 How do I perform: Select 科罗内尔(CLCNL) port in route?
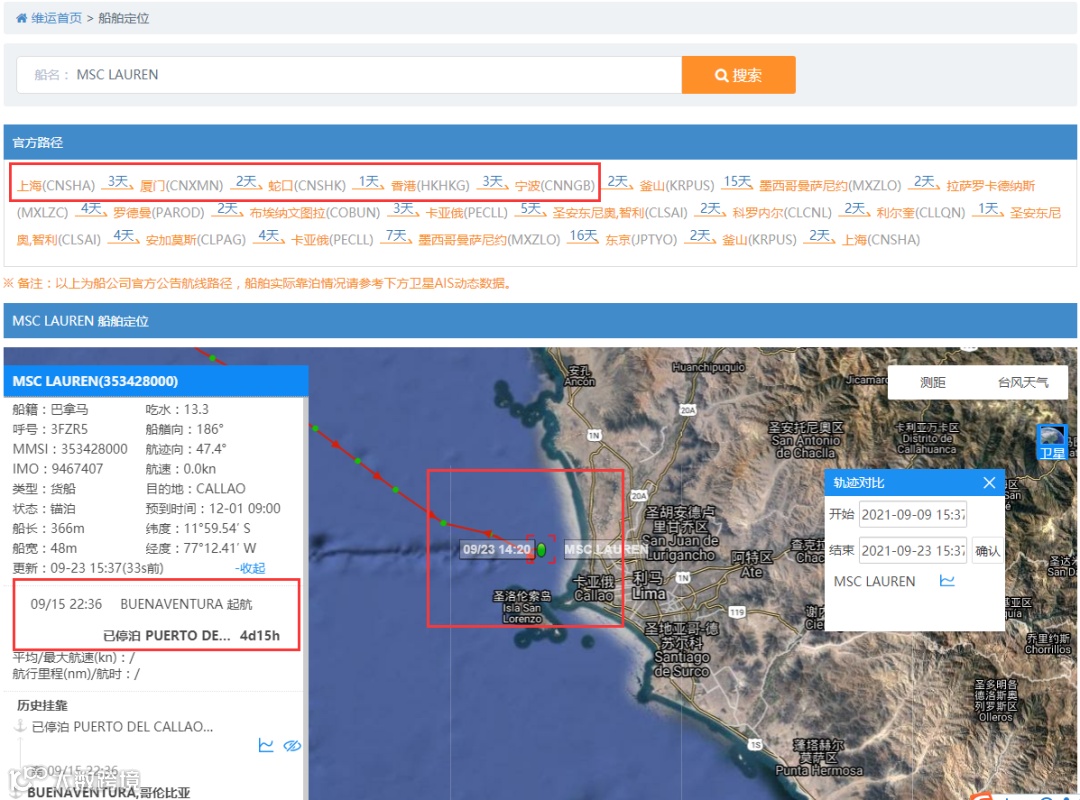(782, 212)
